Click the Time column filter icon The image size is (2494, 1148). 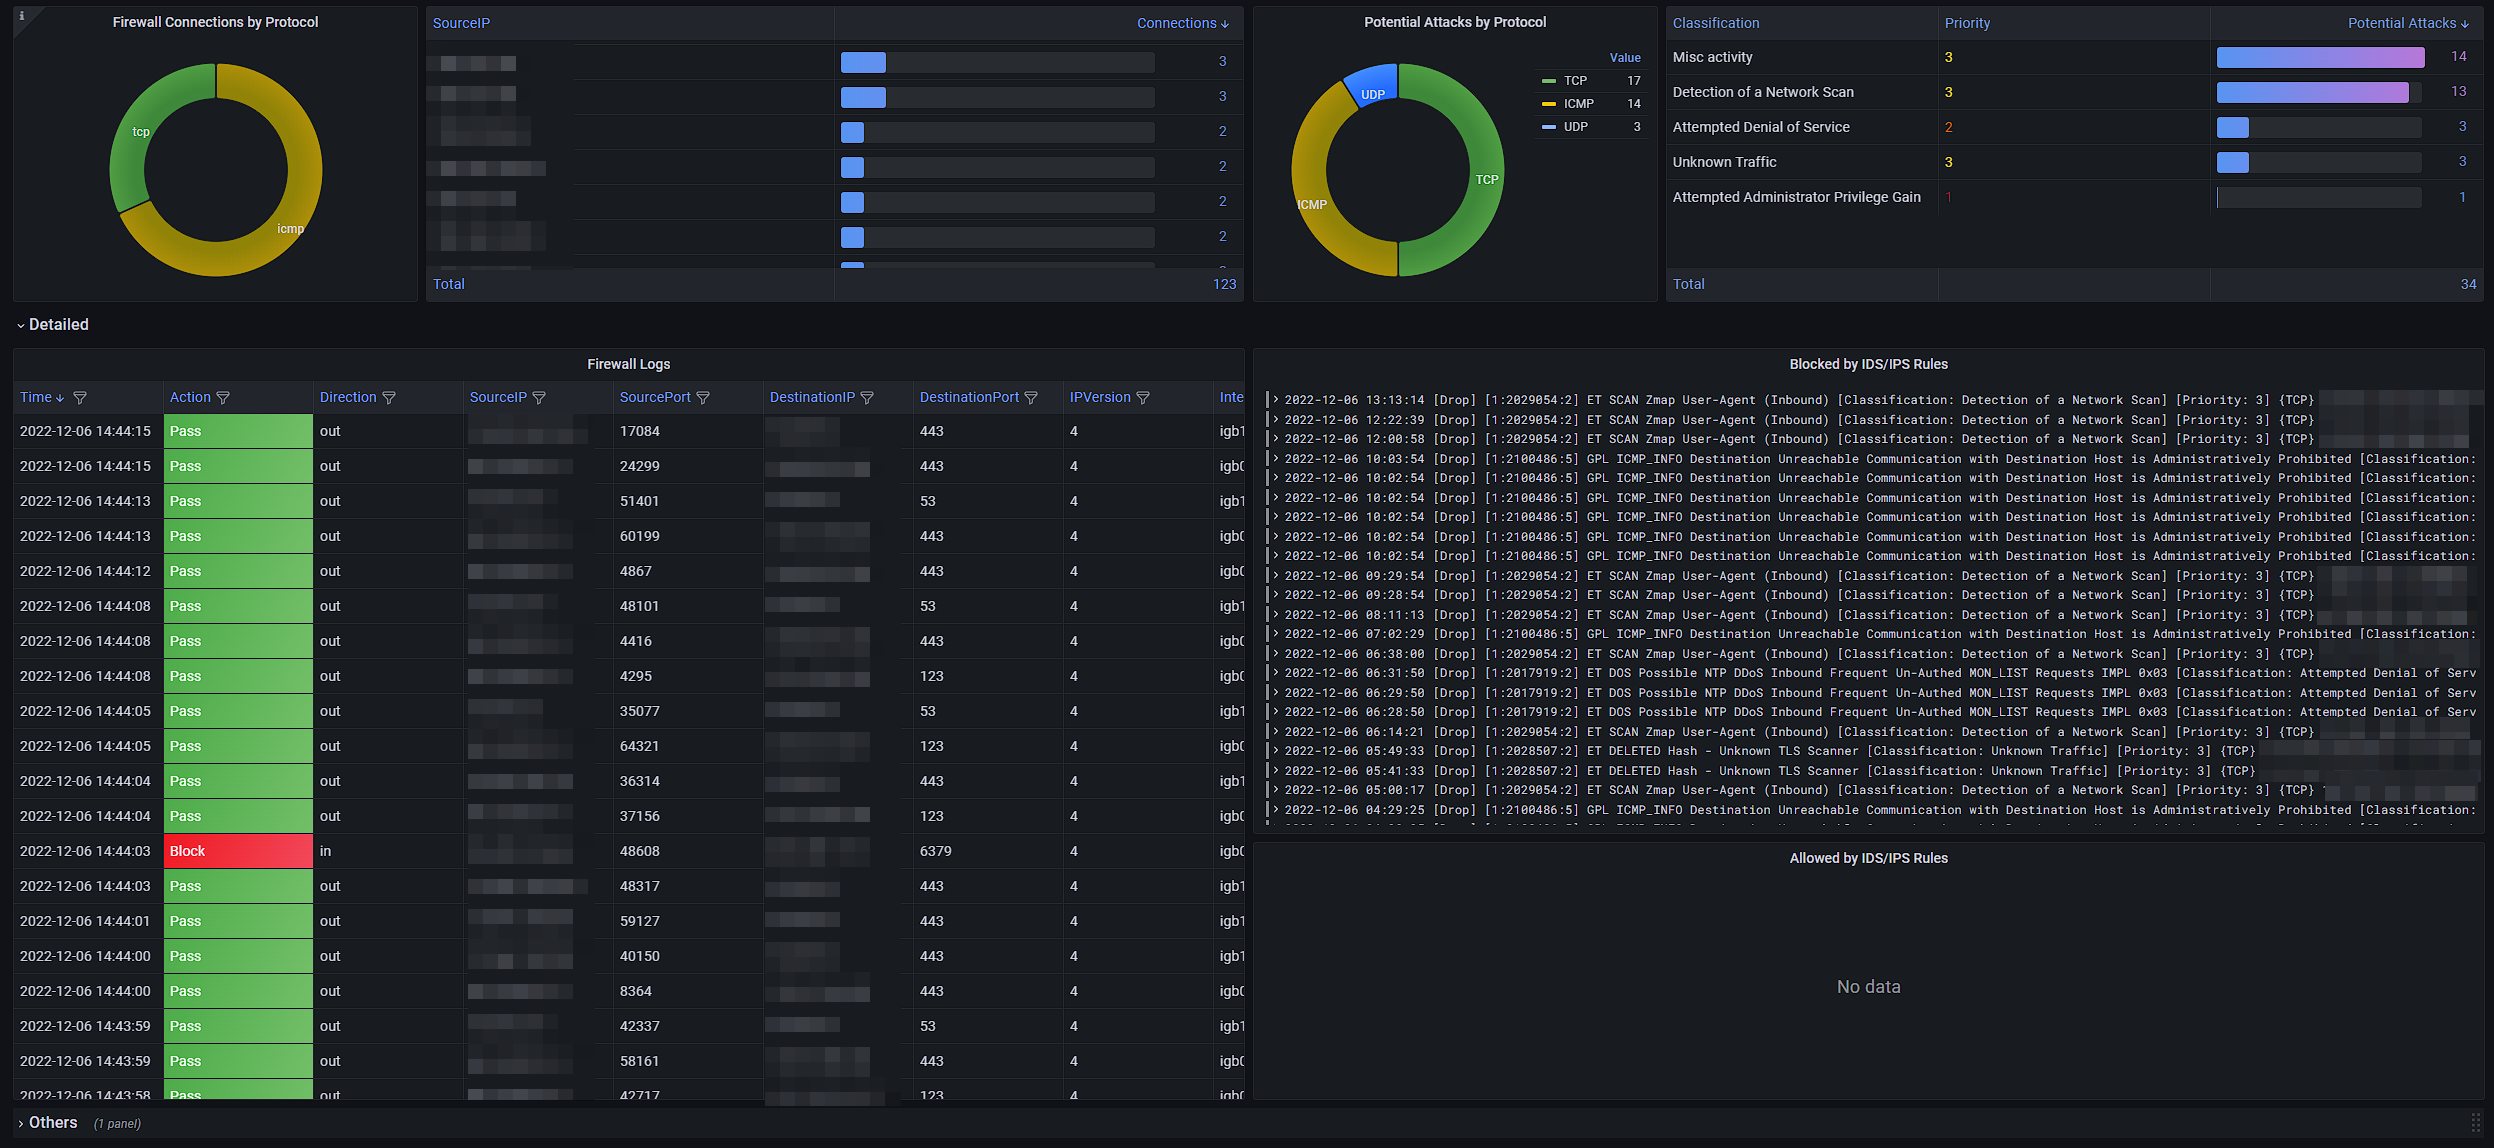pos(80,398)
